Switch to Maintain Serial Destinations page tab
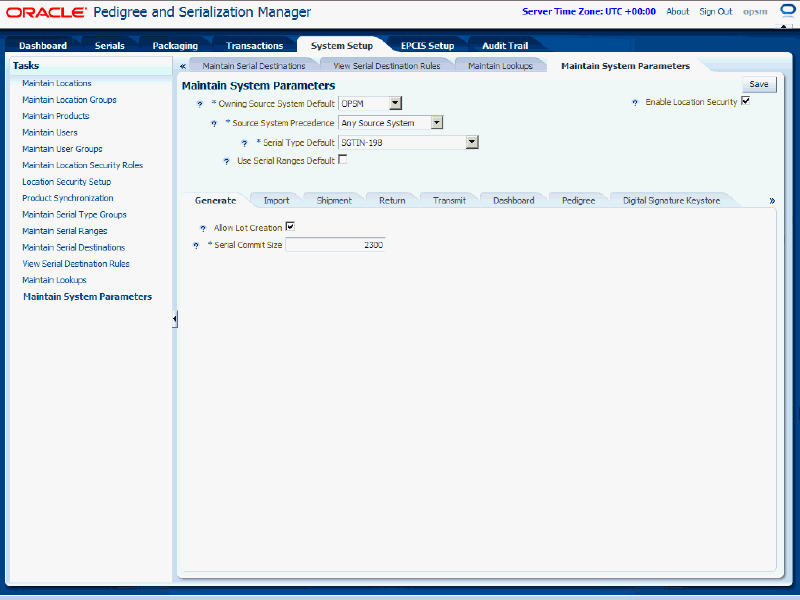Screen dimensions: 800x600 (x=254, y=66)
